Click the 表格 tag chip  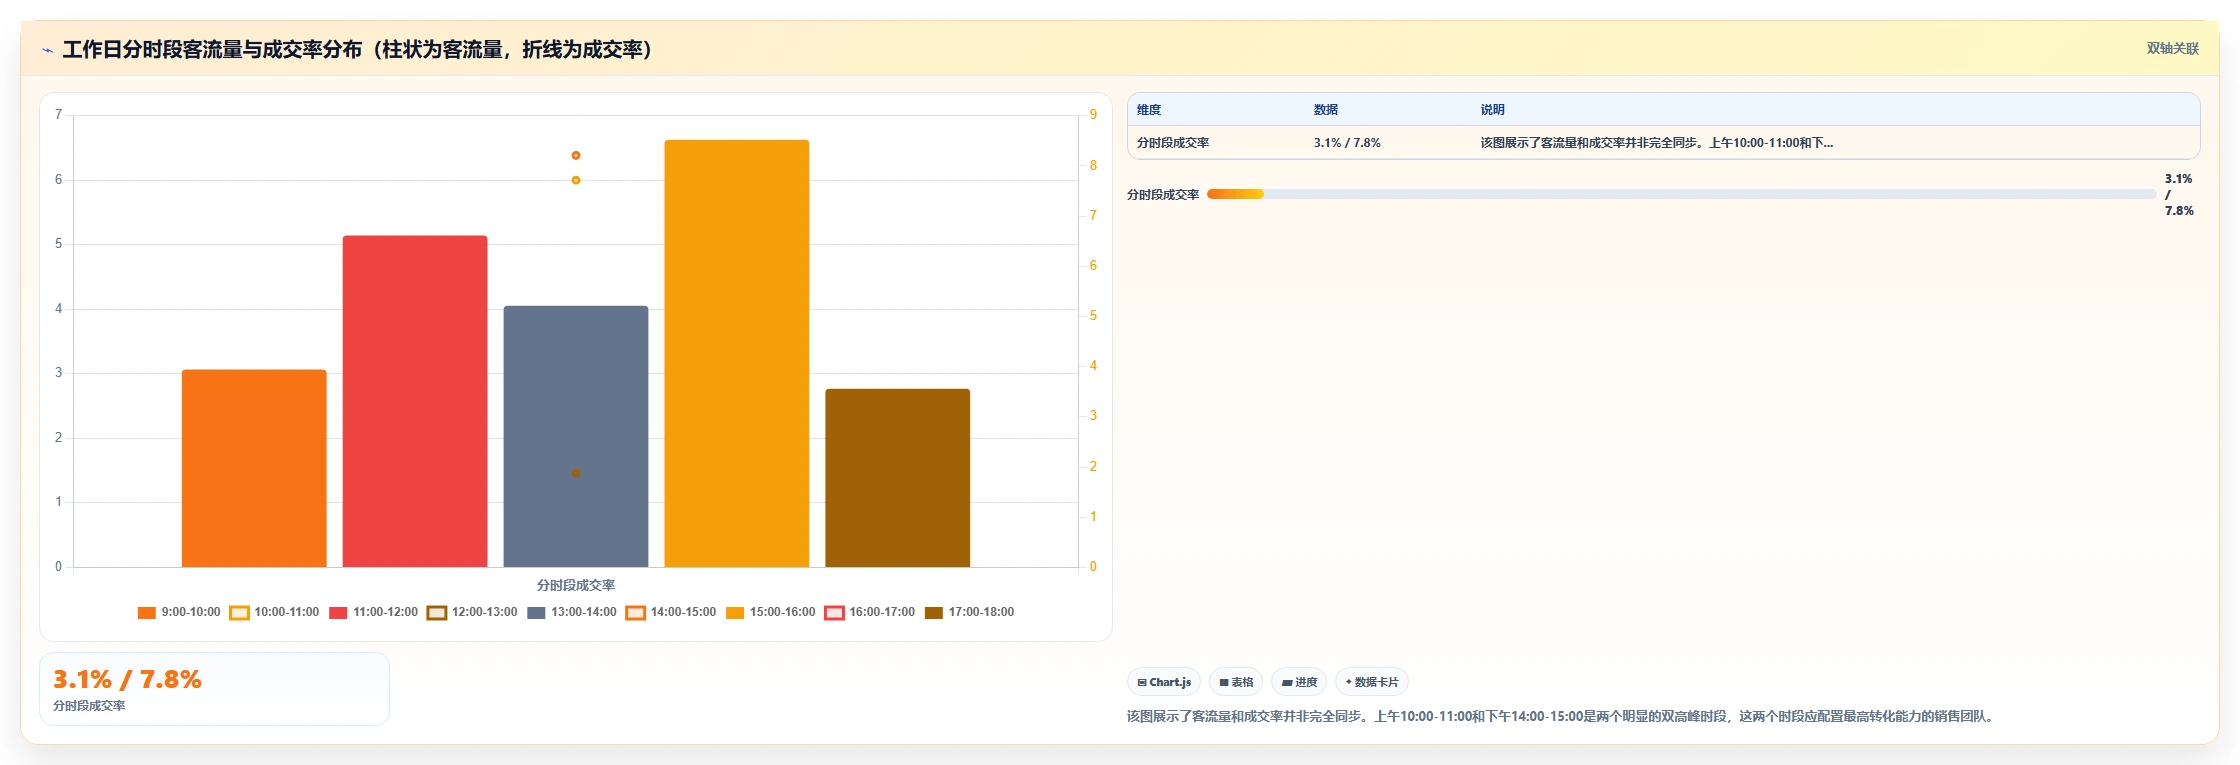coord(1236,682)
